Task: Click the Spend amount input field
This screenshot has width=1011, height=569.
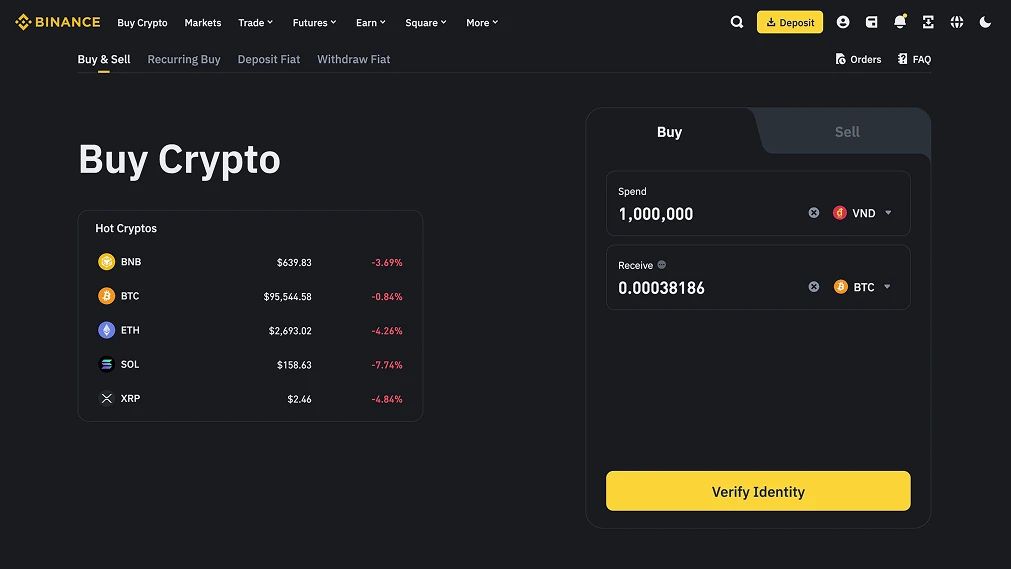Action: 709,214
